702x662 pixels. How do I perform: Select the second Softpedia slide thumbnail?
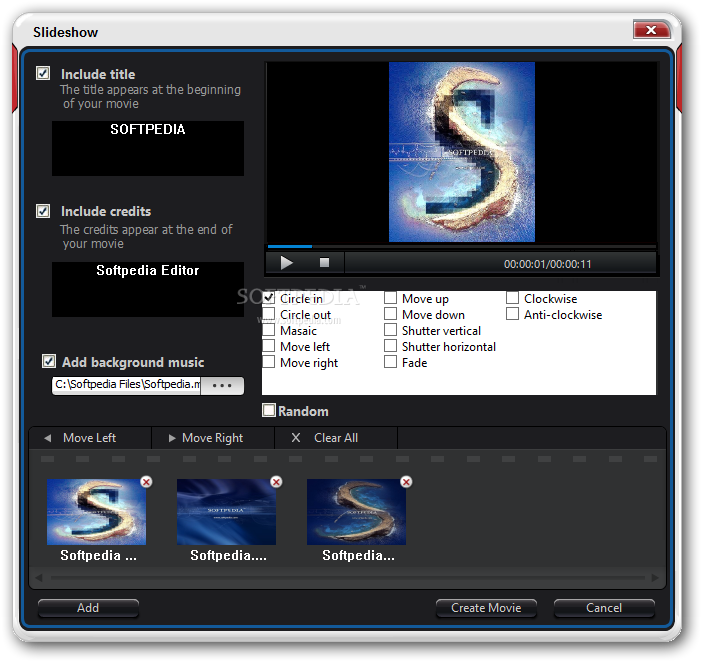(x=227, y=512)
